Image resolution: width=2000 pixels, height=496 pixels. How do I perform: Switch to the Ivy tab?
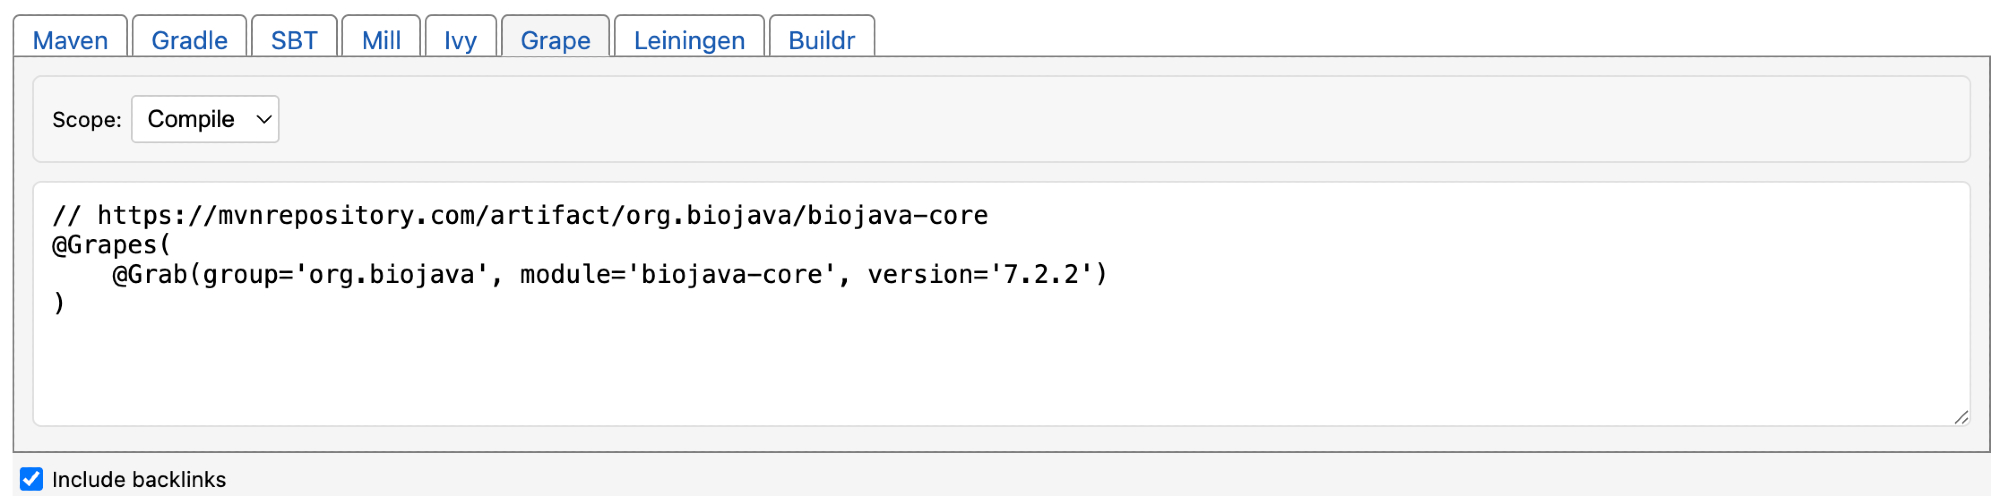coord(460,40)
